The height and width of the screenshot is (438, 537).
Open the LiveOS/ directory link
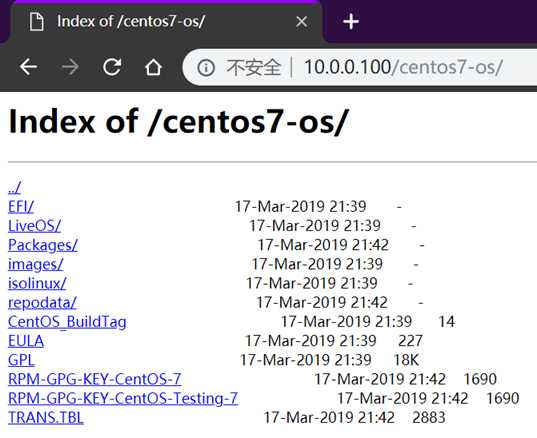pyautogui.click(x=35, y=226)
